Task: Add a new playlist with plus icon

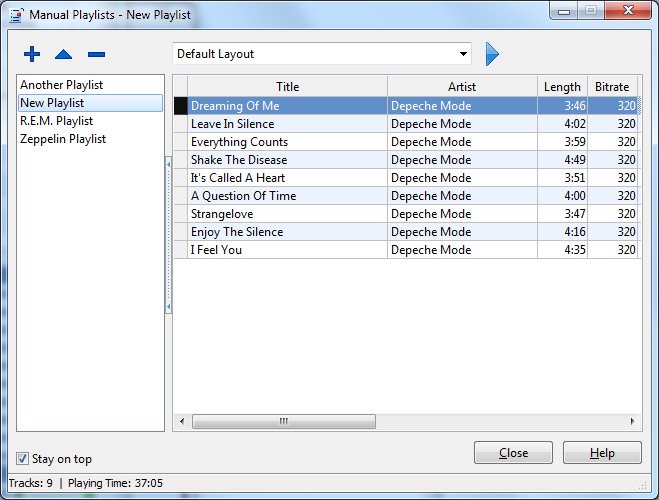Action: coord(32,54)
